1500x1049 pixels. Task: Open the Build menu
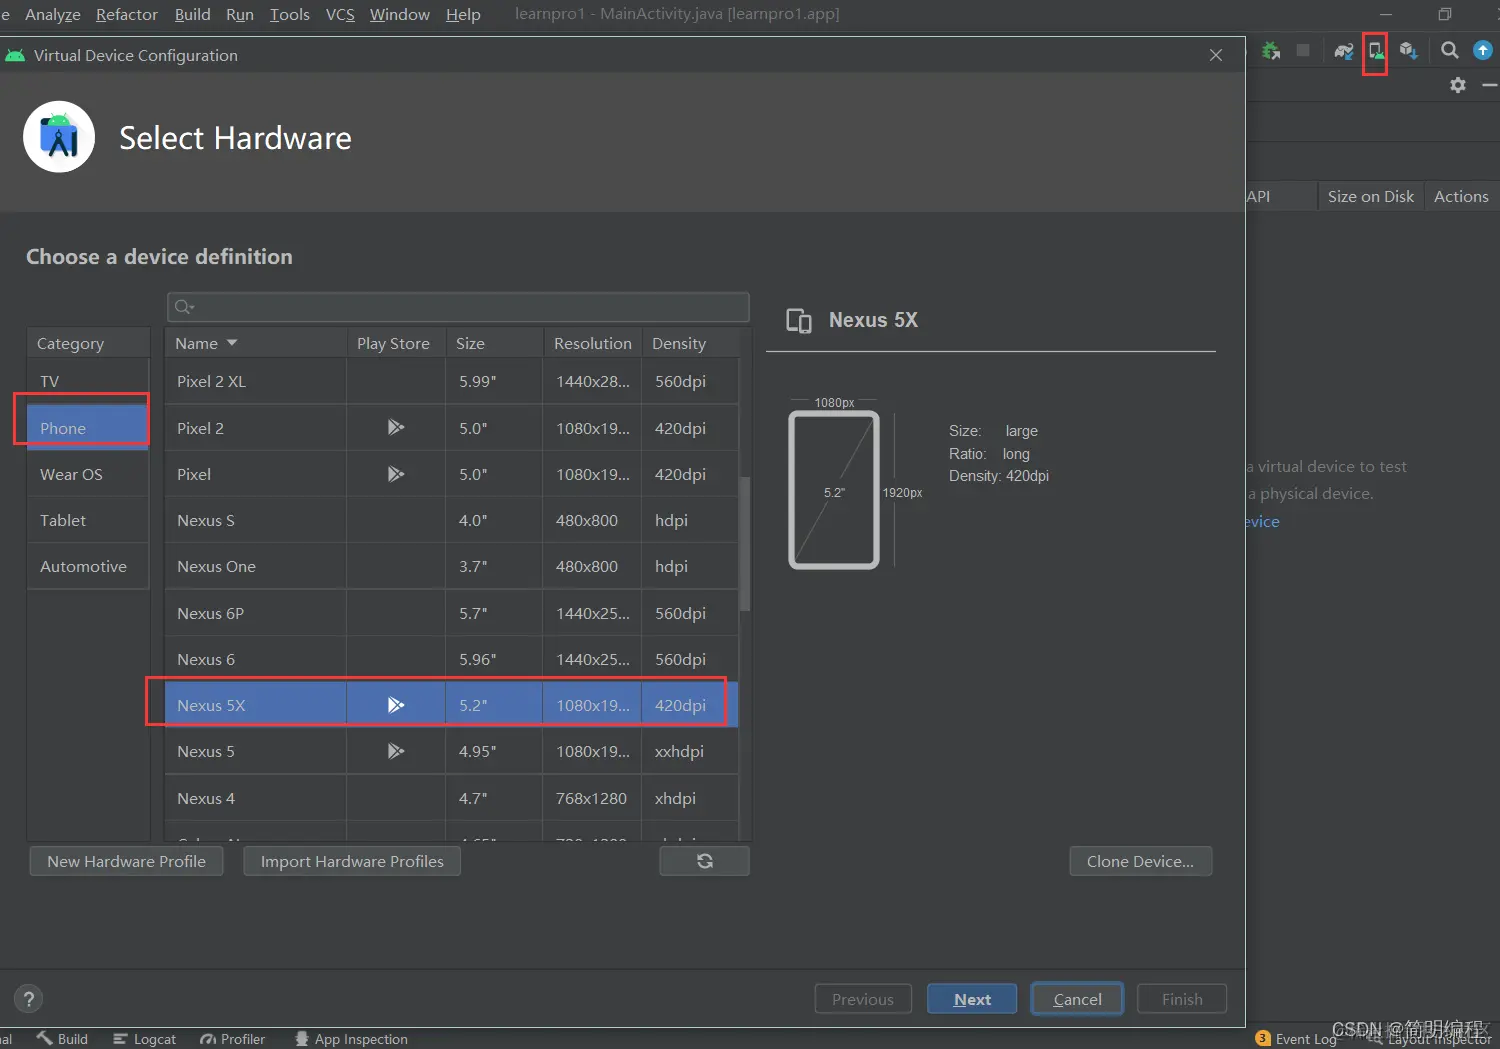193,14
